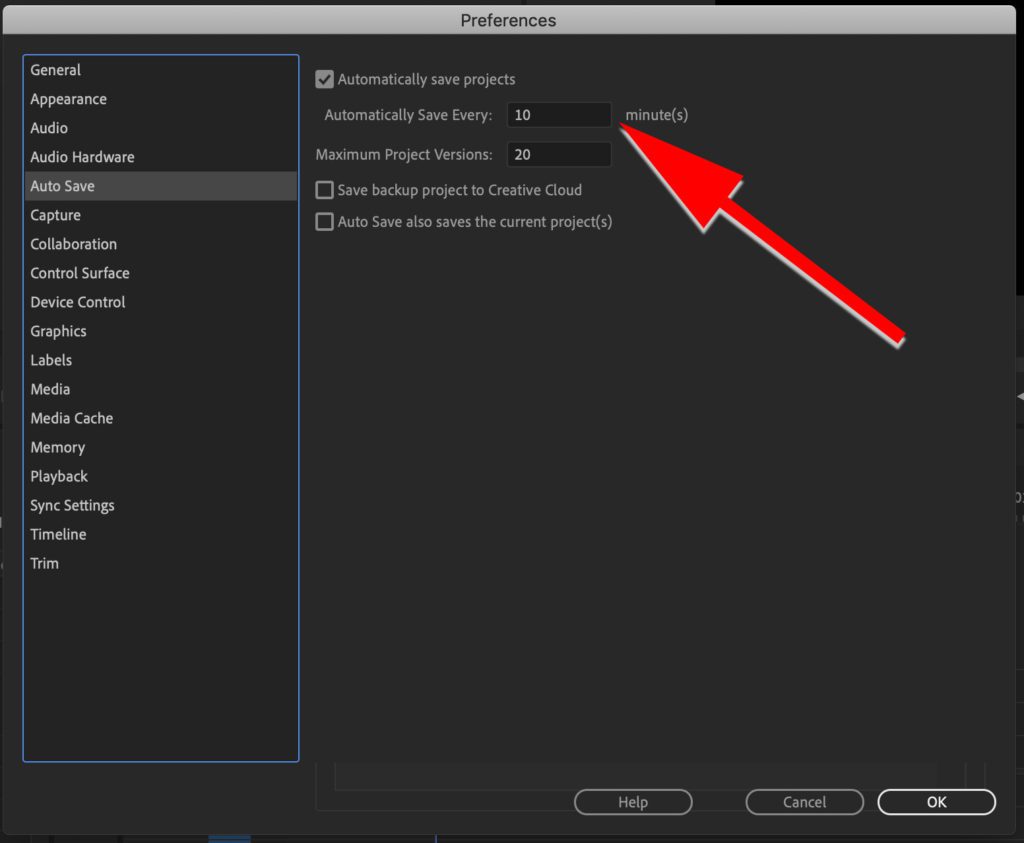Open the General preferences category

(x=161, y=70)
